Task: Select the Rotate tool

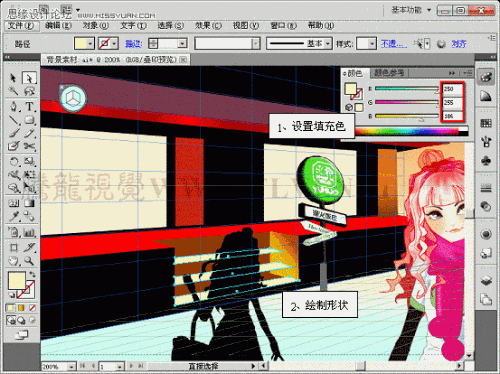Action: click(13, 162)
